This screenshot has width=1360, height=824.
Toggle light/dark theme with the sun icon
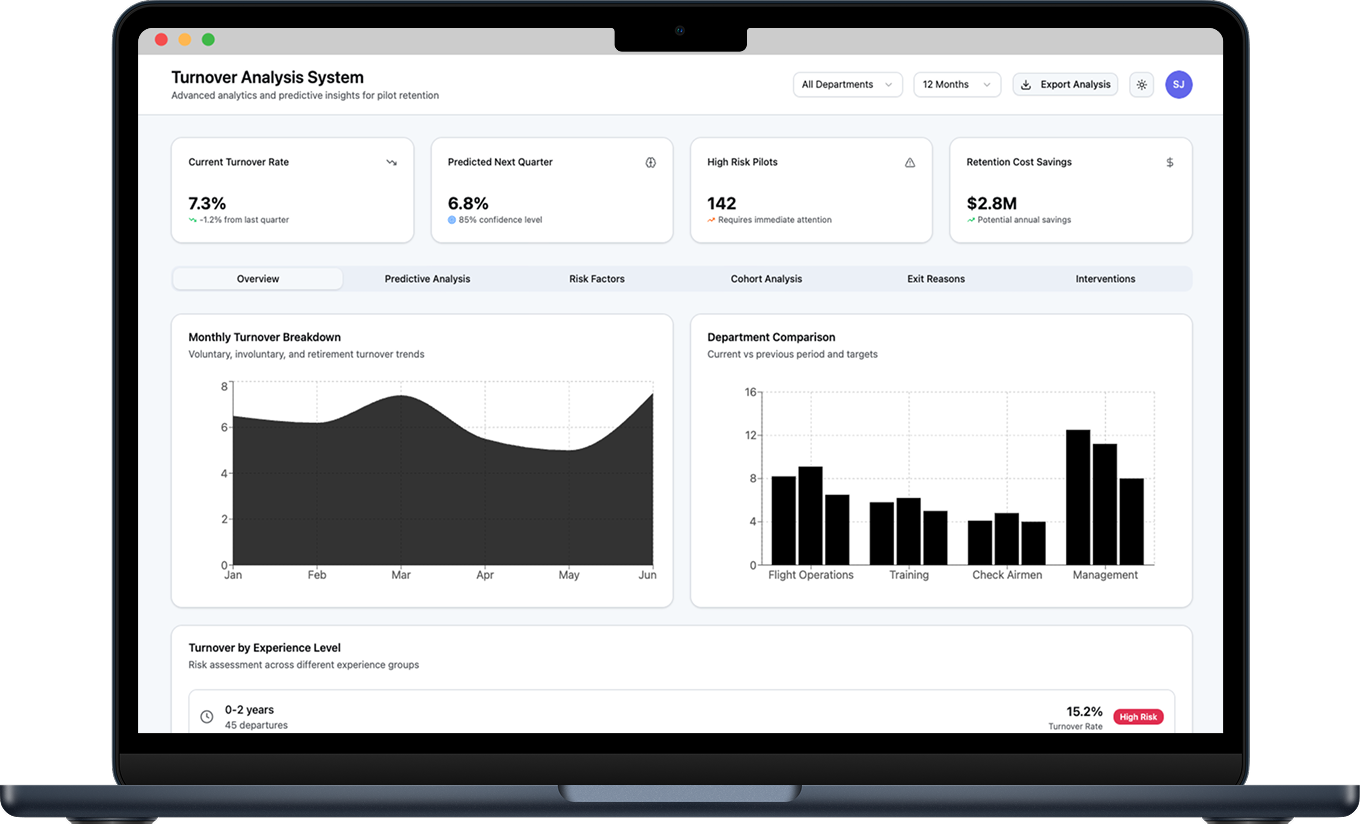(x=1141, y=84)
